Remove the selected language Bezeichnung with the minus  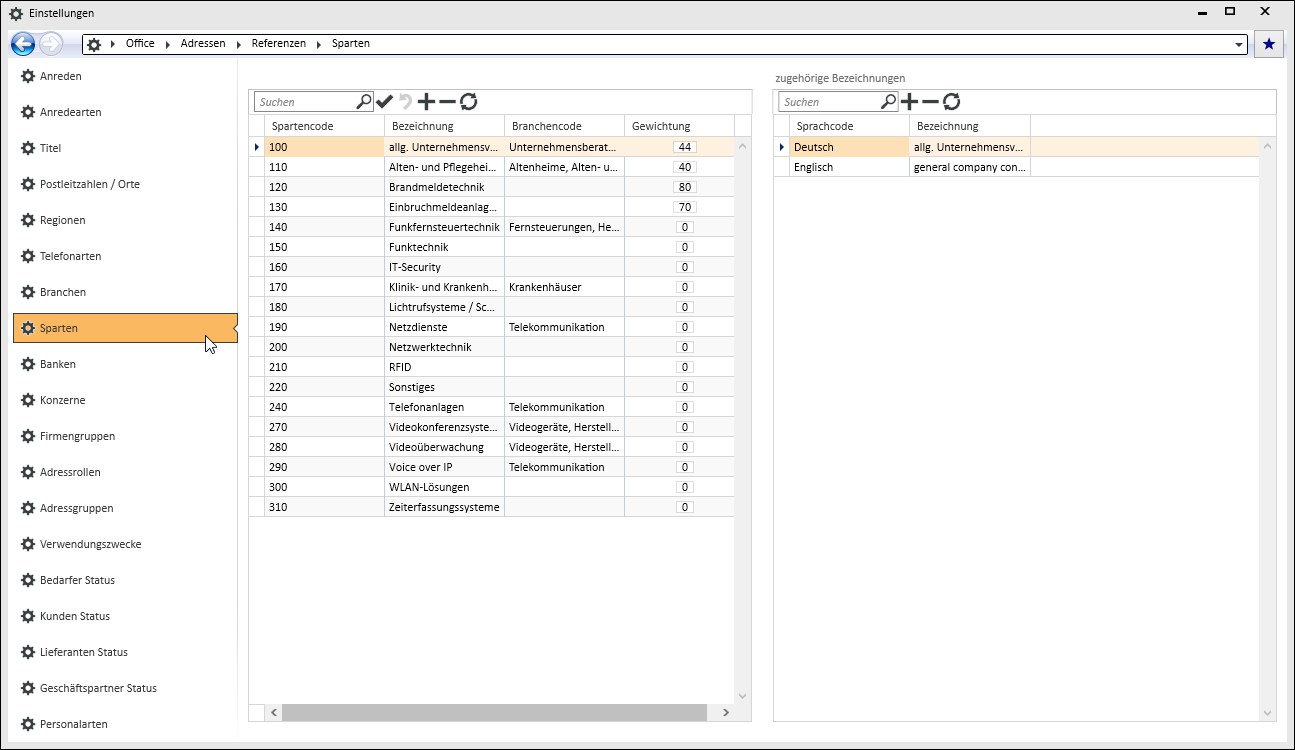tap(931, 101)
